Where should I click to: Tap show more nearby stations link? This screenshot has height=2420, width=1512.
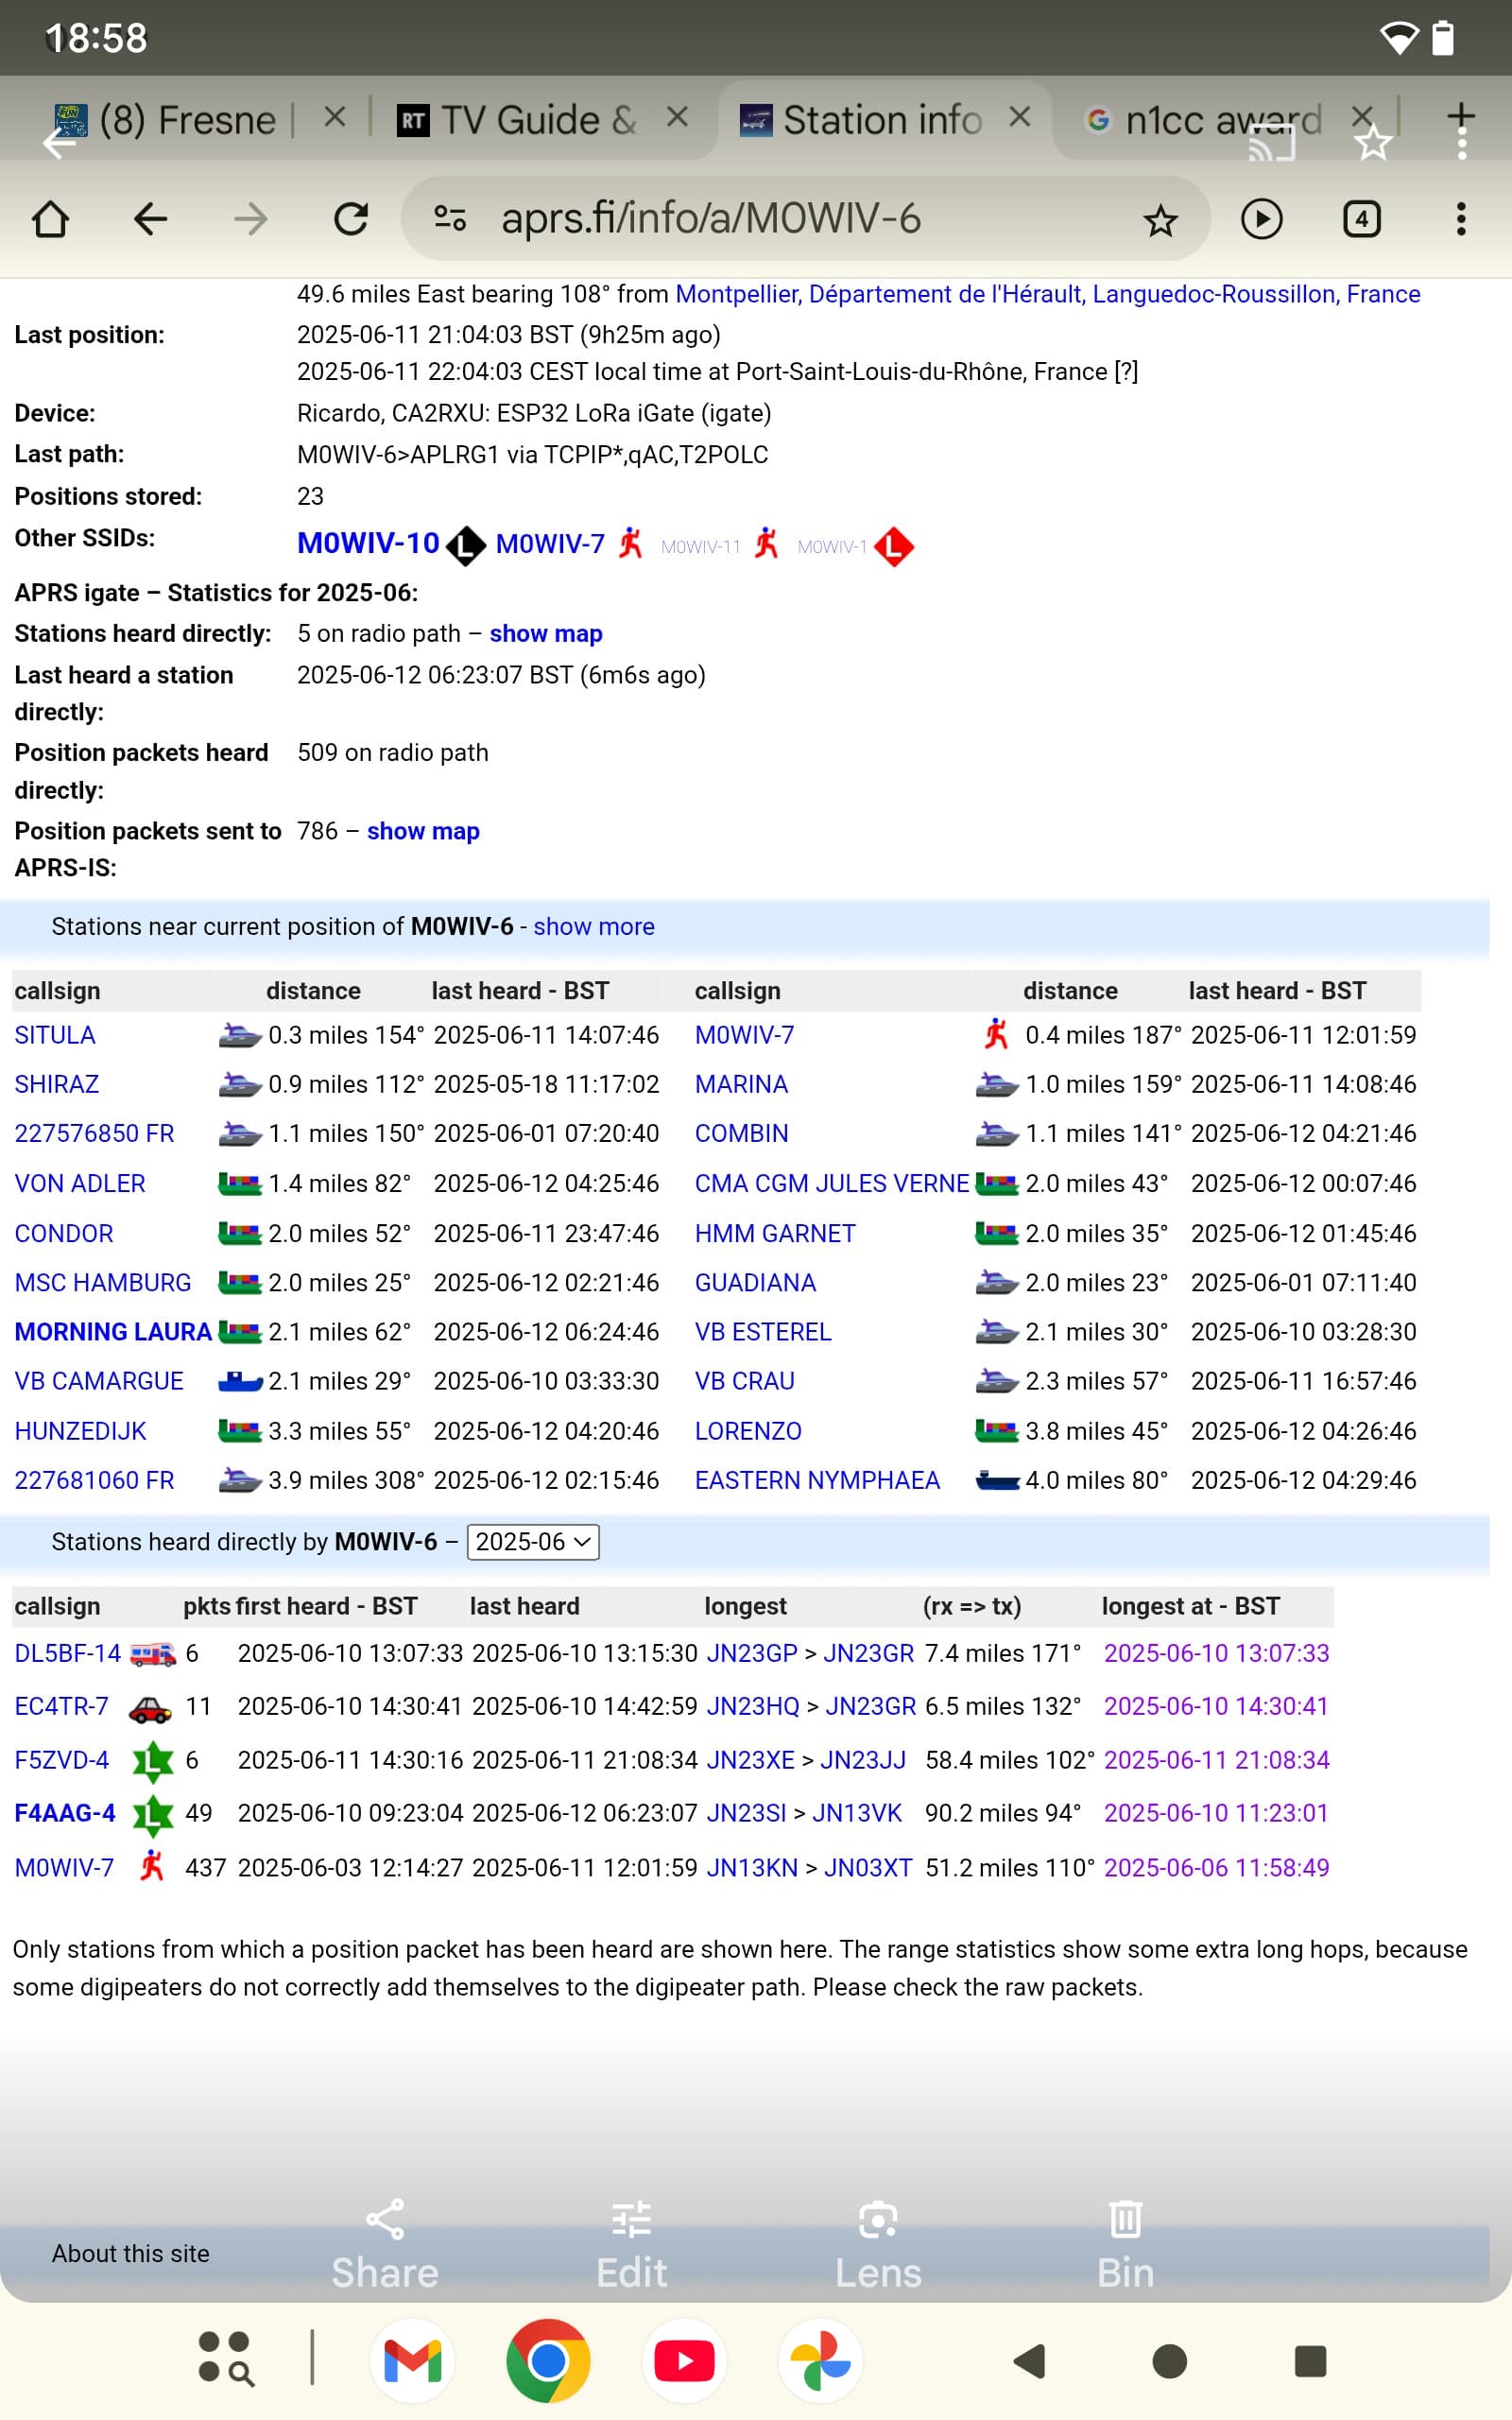click(x=593, y=927)
